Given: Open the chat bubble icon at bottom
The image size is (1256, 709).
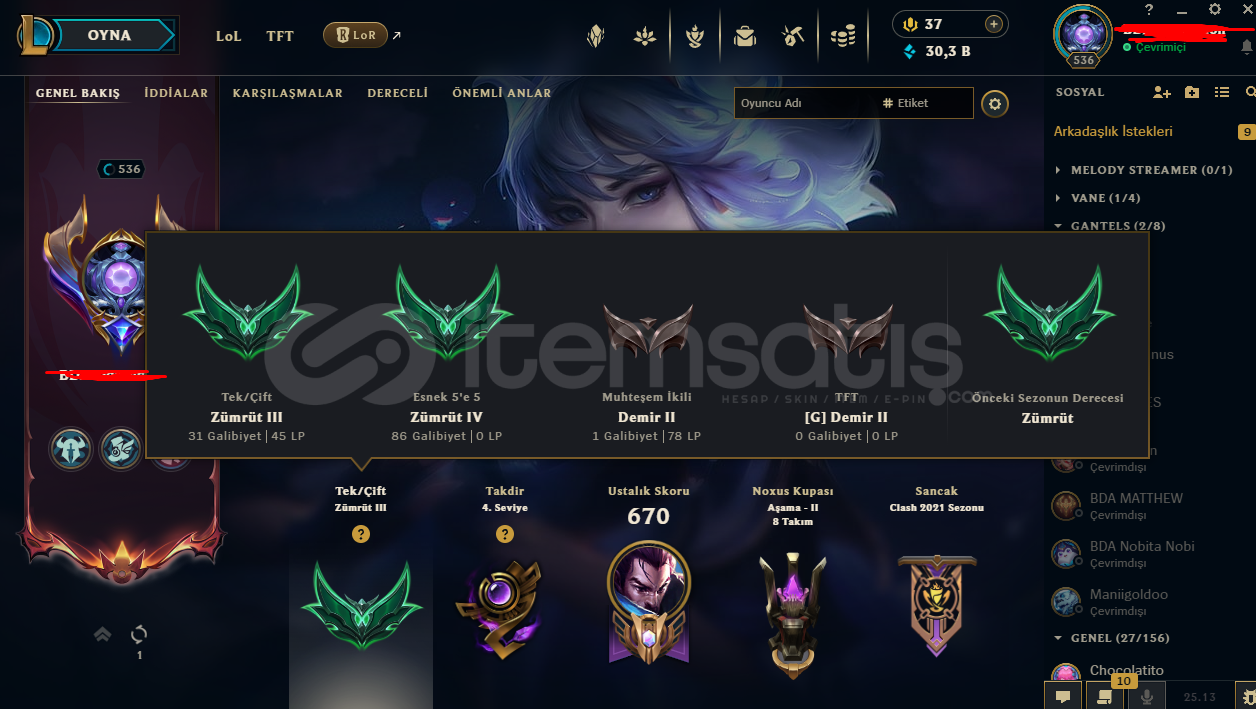Looking at the screenshot, I should 1063,696.
